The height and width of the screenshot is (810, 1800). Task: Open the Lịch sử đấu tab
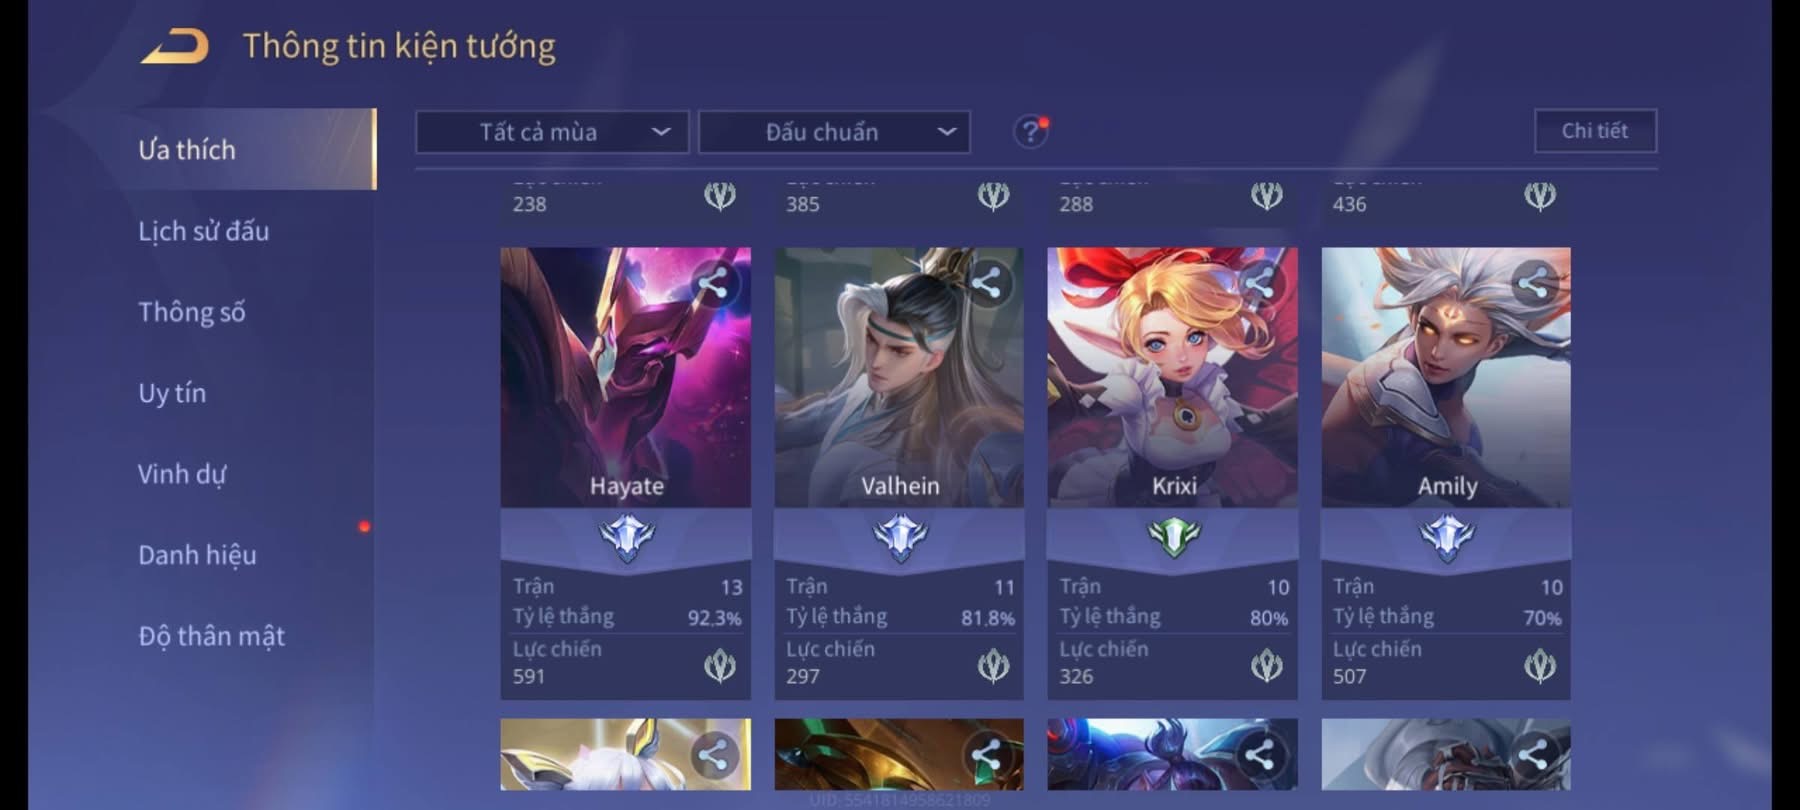(x=204, y=231)
